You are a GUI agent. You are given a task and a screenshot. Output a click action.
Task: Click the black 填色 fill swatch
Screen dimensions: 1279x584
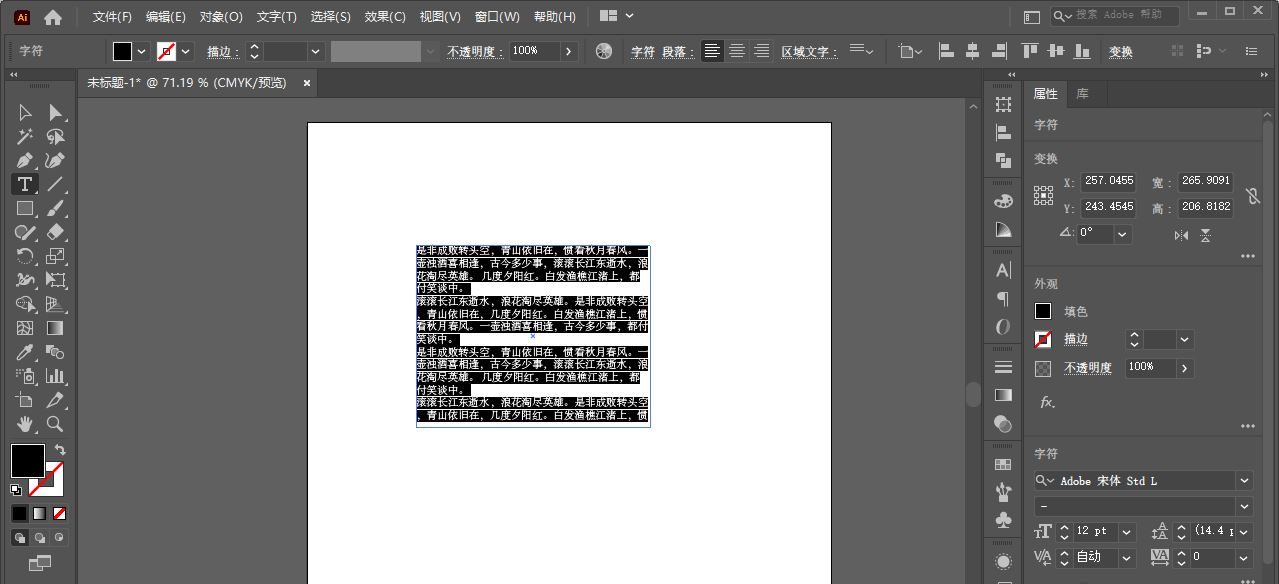point(1043,312)
